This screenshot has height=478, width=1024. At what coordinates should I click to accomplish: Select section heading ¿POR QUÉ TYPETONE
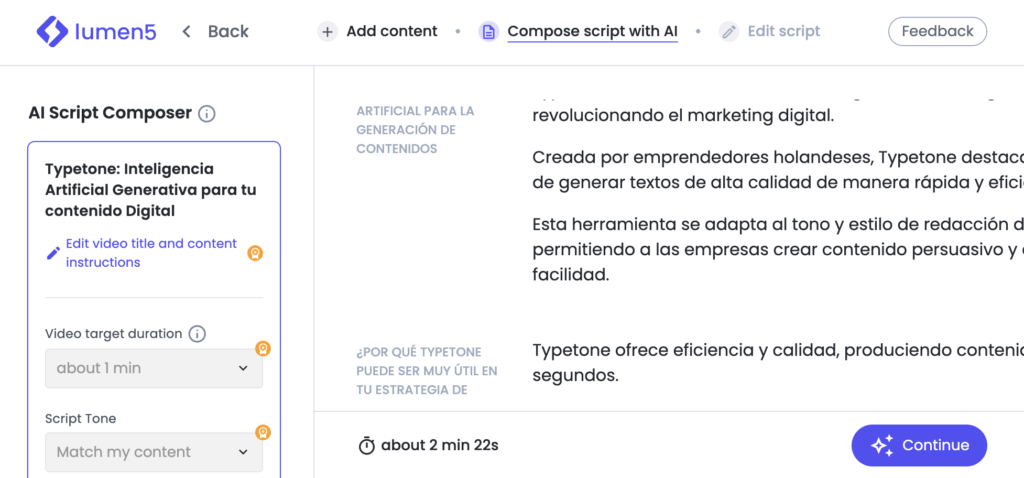point(427,371)
